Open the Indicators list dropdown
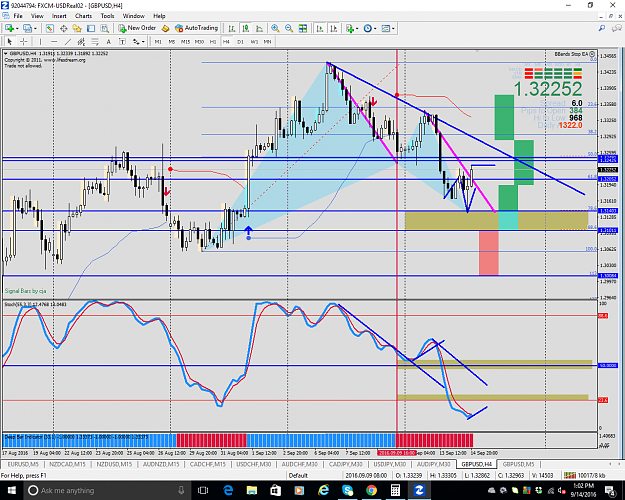The width and height of the screenshot is (625, 500). pyautogui.click(x=352, y=28)
